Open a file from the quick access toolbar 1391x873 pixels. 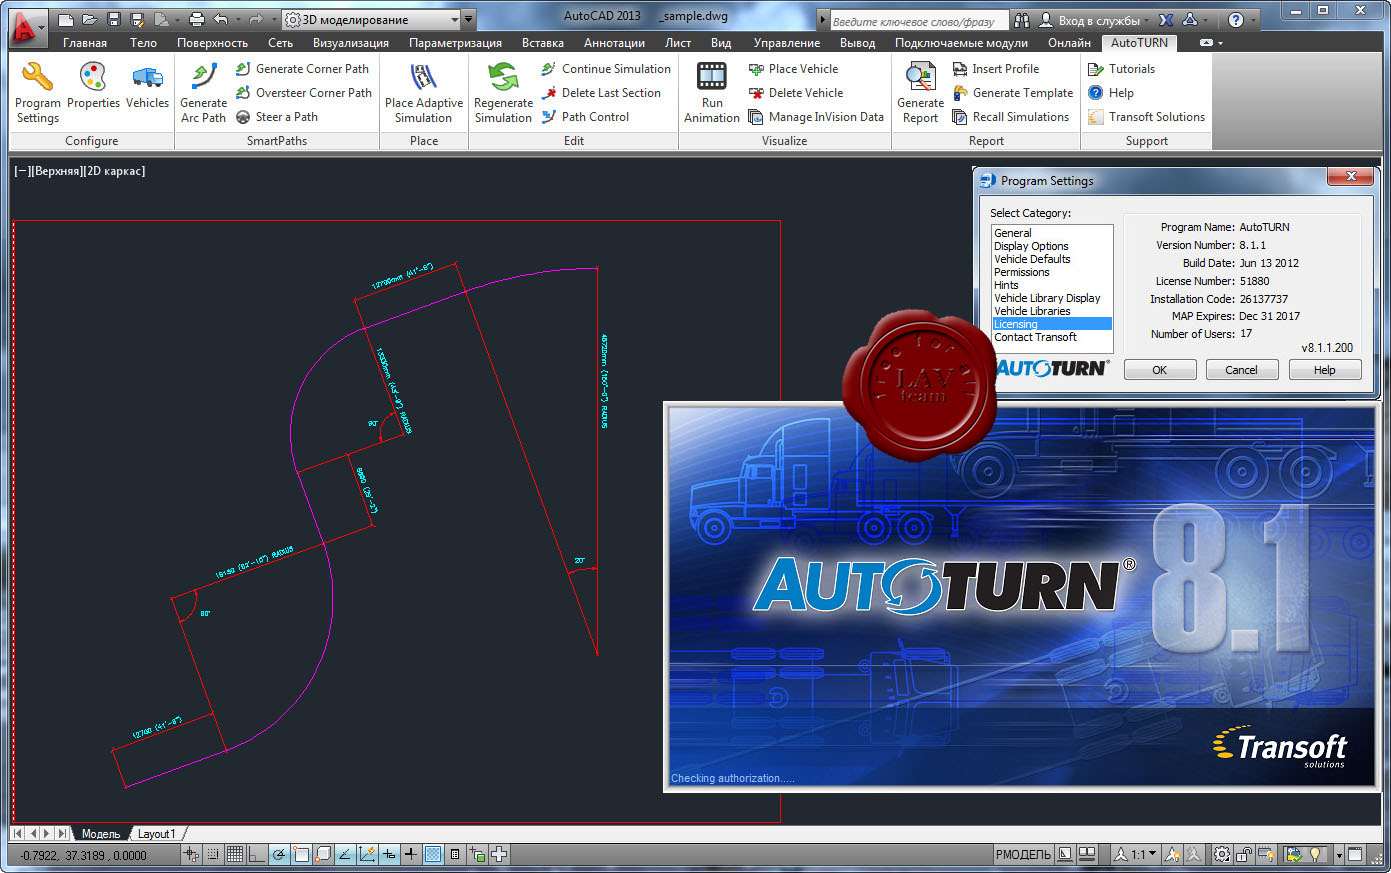(x=89, y=20)
